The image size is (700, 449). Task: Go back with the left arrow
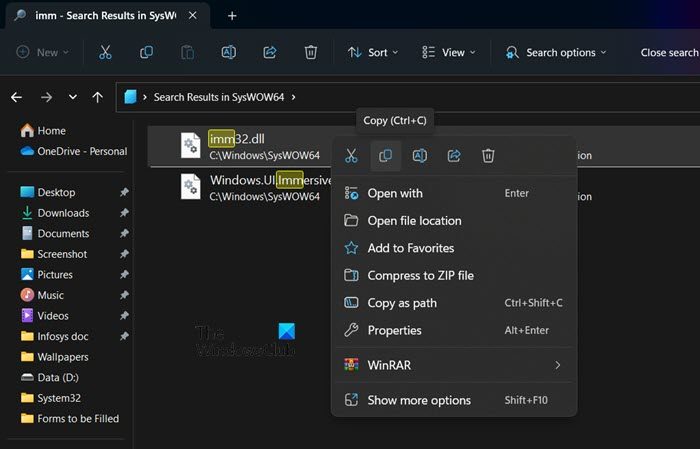[x=17, y=97]
